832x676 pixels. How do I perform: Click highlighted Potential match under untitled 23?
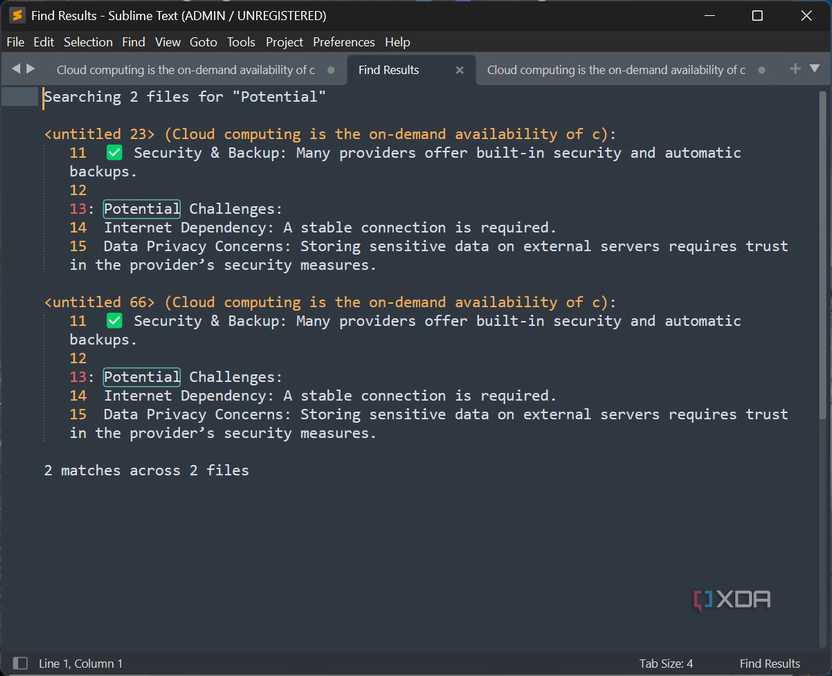(x=142, y=209)
